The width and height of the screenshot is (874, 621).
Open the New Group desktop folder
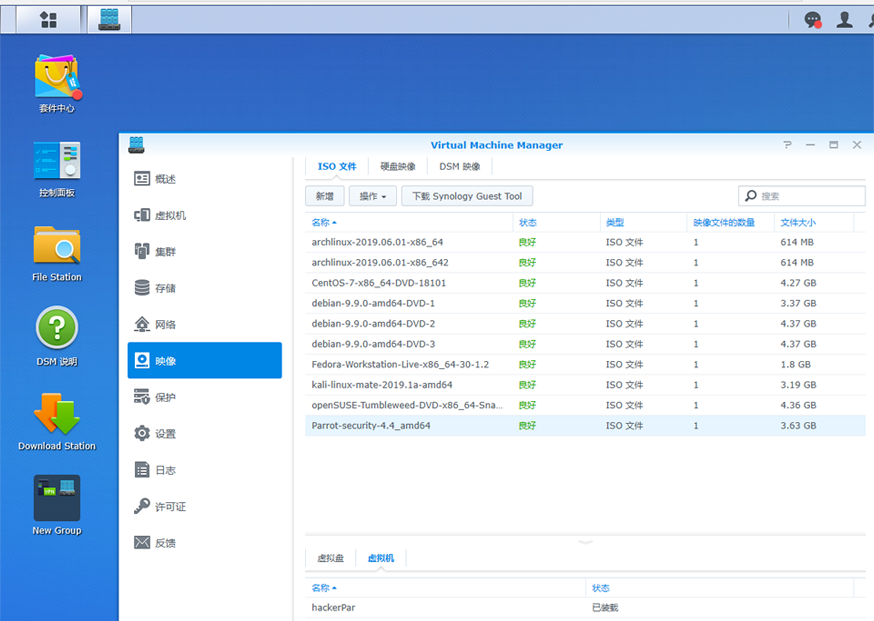coord(57,500)
